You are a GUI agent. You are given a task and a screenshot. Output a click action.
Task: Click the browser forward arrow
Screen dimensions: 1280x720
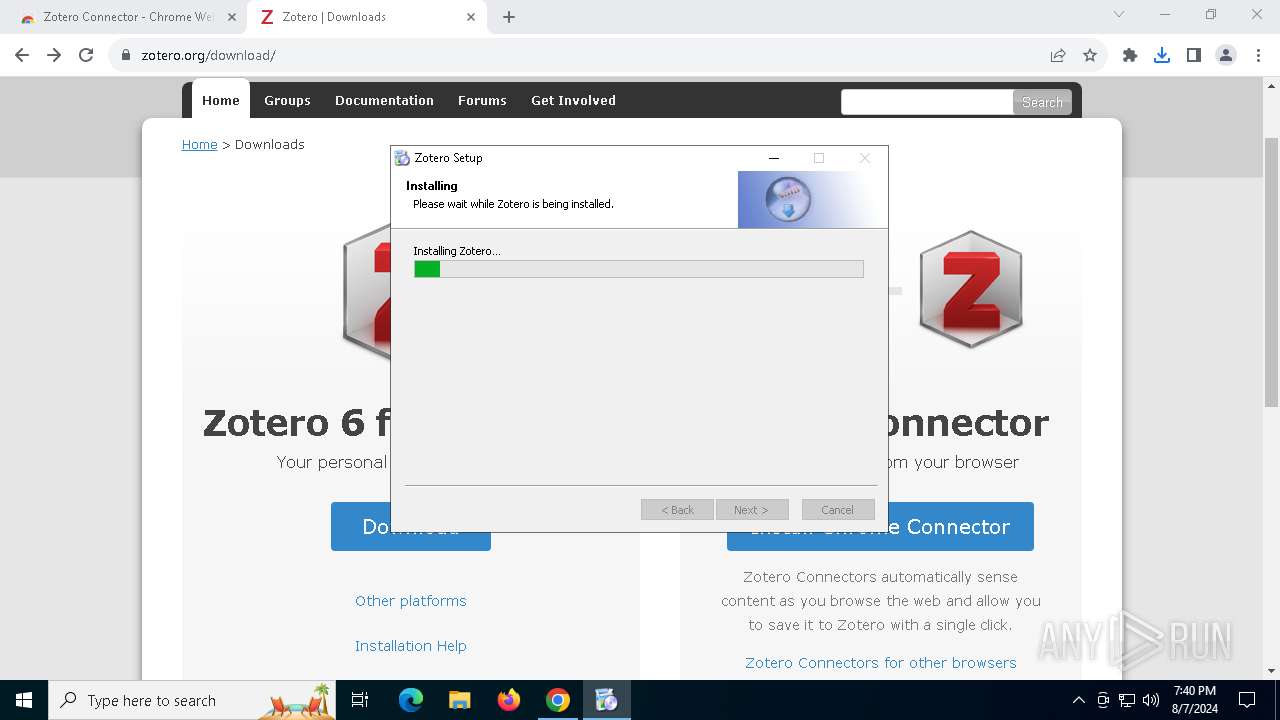pyautogui.click(x=54, y=55)
